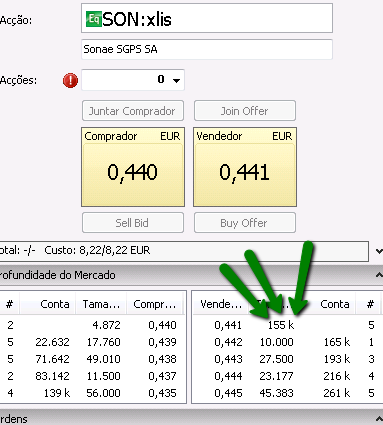Viewport: 383px width, 425px height.
Task: Click cumulative ask value 261 k
Action: [x=337, y=393]
